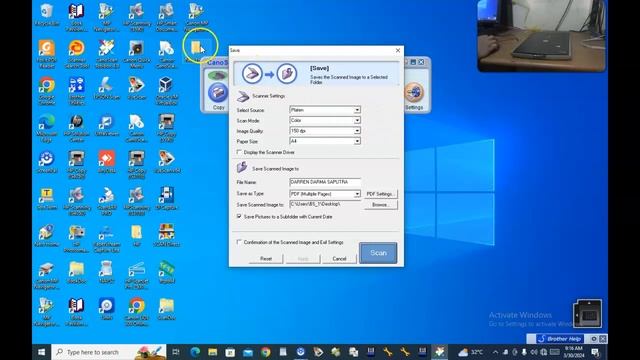Image resolution: width=640 pixels, height=360 pixels.
Task: Select the Google Chrome desktop shortcut
Action: click(47, 91)
